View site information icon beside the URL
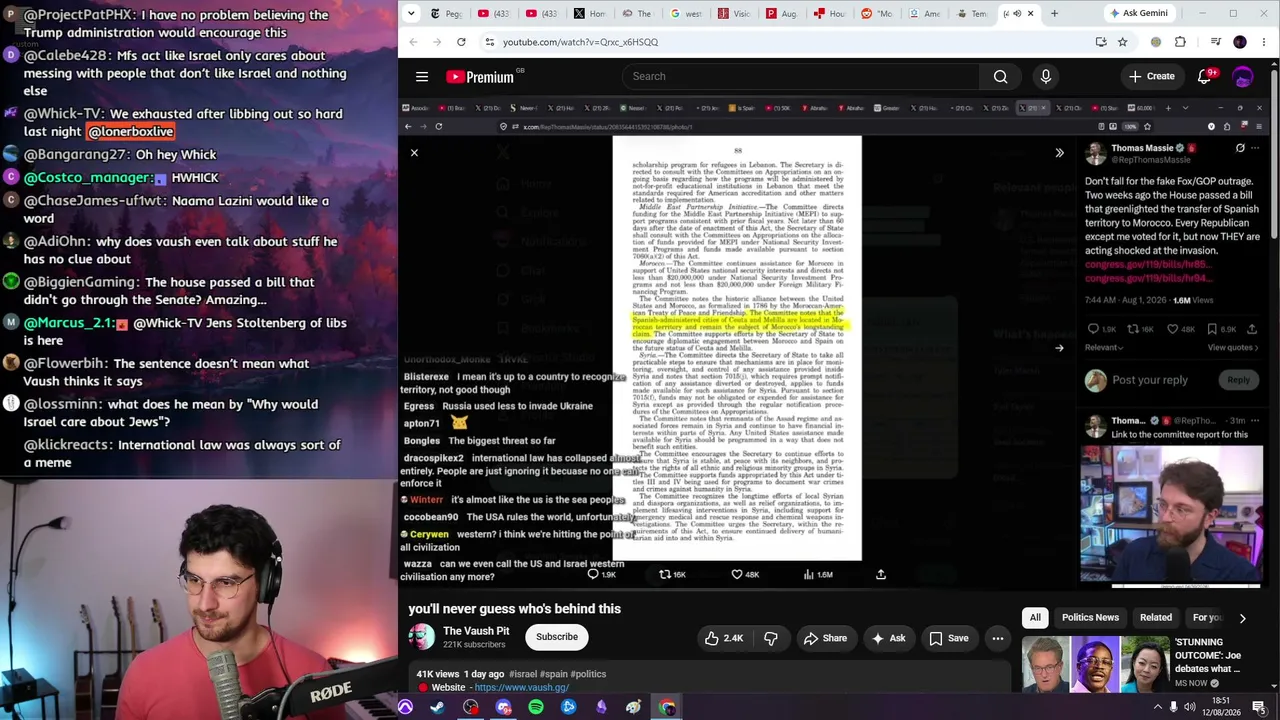Screen dimensions: 1280x720 tap(489, 42)
